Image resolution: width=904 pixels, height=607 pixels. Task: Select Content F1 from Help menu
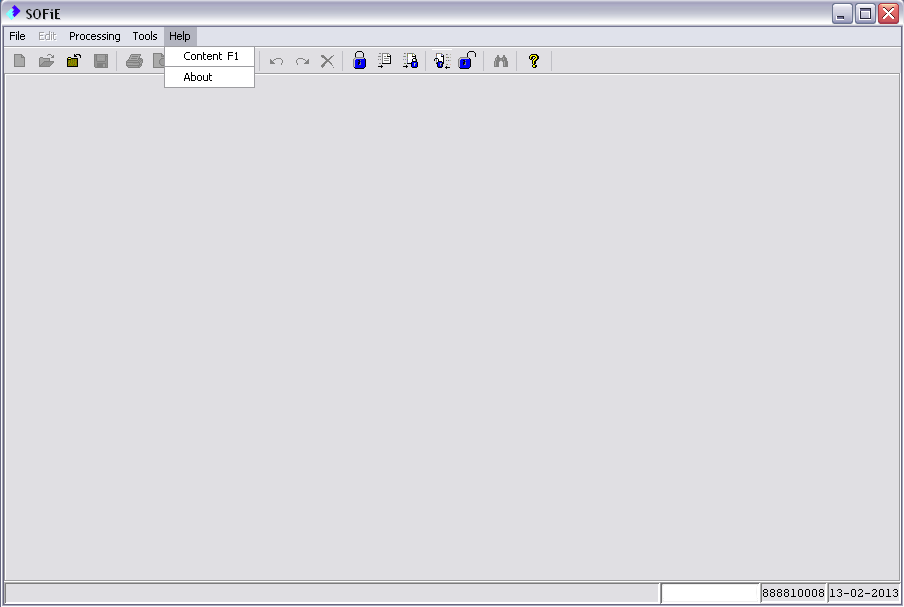(210, 56)
